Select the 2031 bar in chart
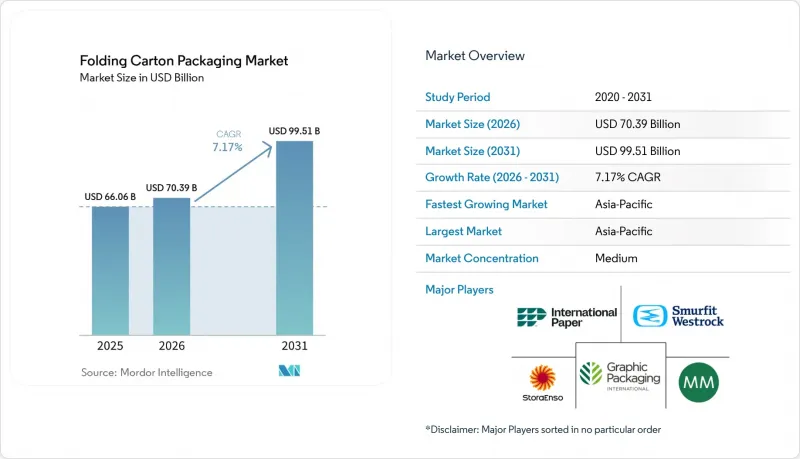800x459 pixels. click(x=294, y=238)
